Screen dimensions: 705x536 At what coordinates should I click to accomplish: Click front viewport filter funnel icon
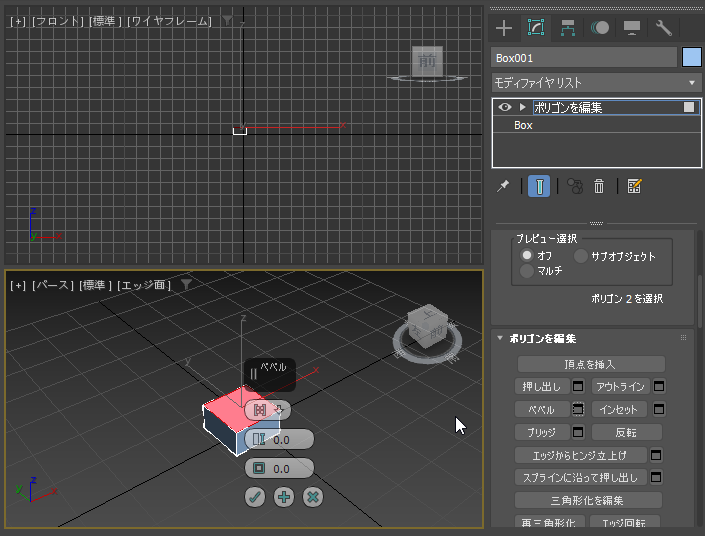(228, 20)
